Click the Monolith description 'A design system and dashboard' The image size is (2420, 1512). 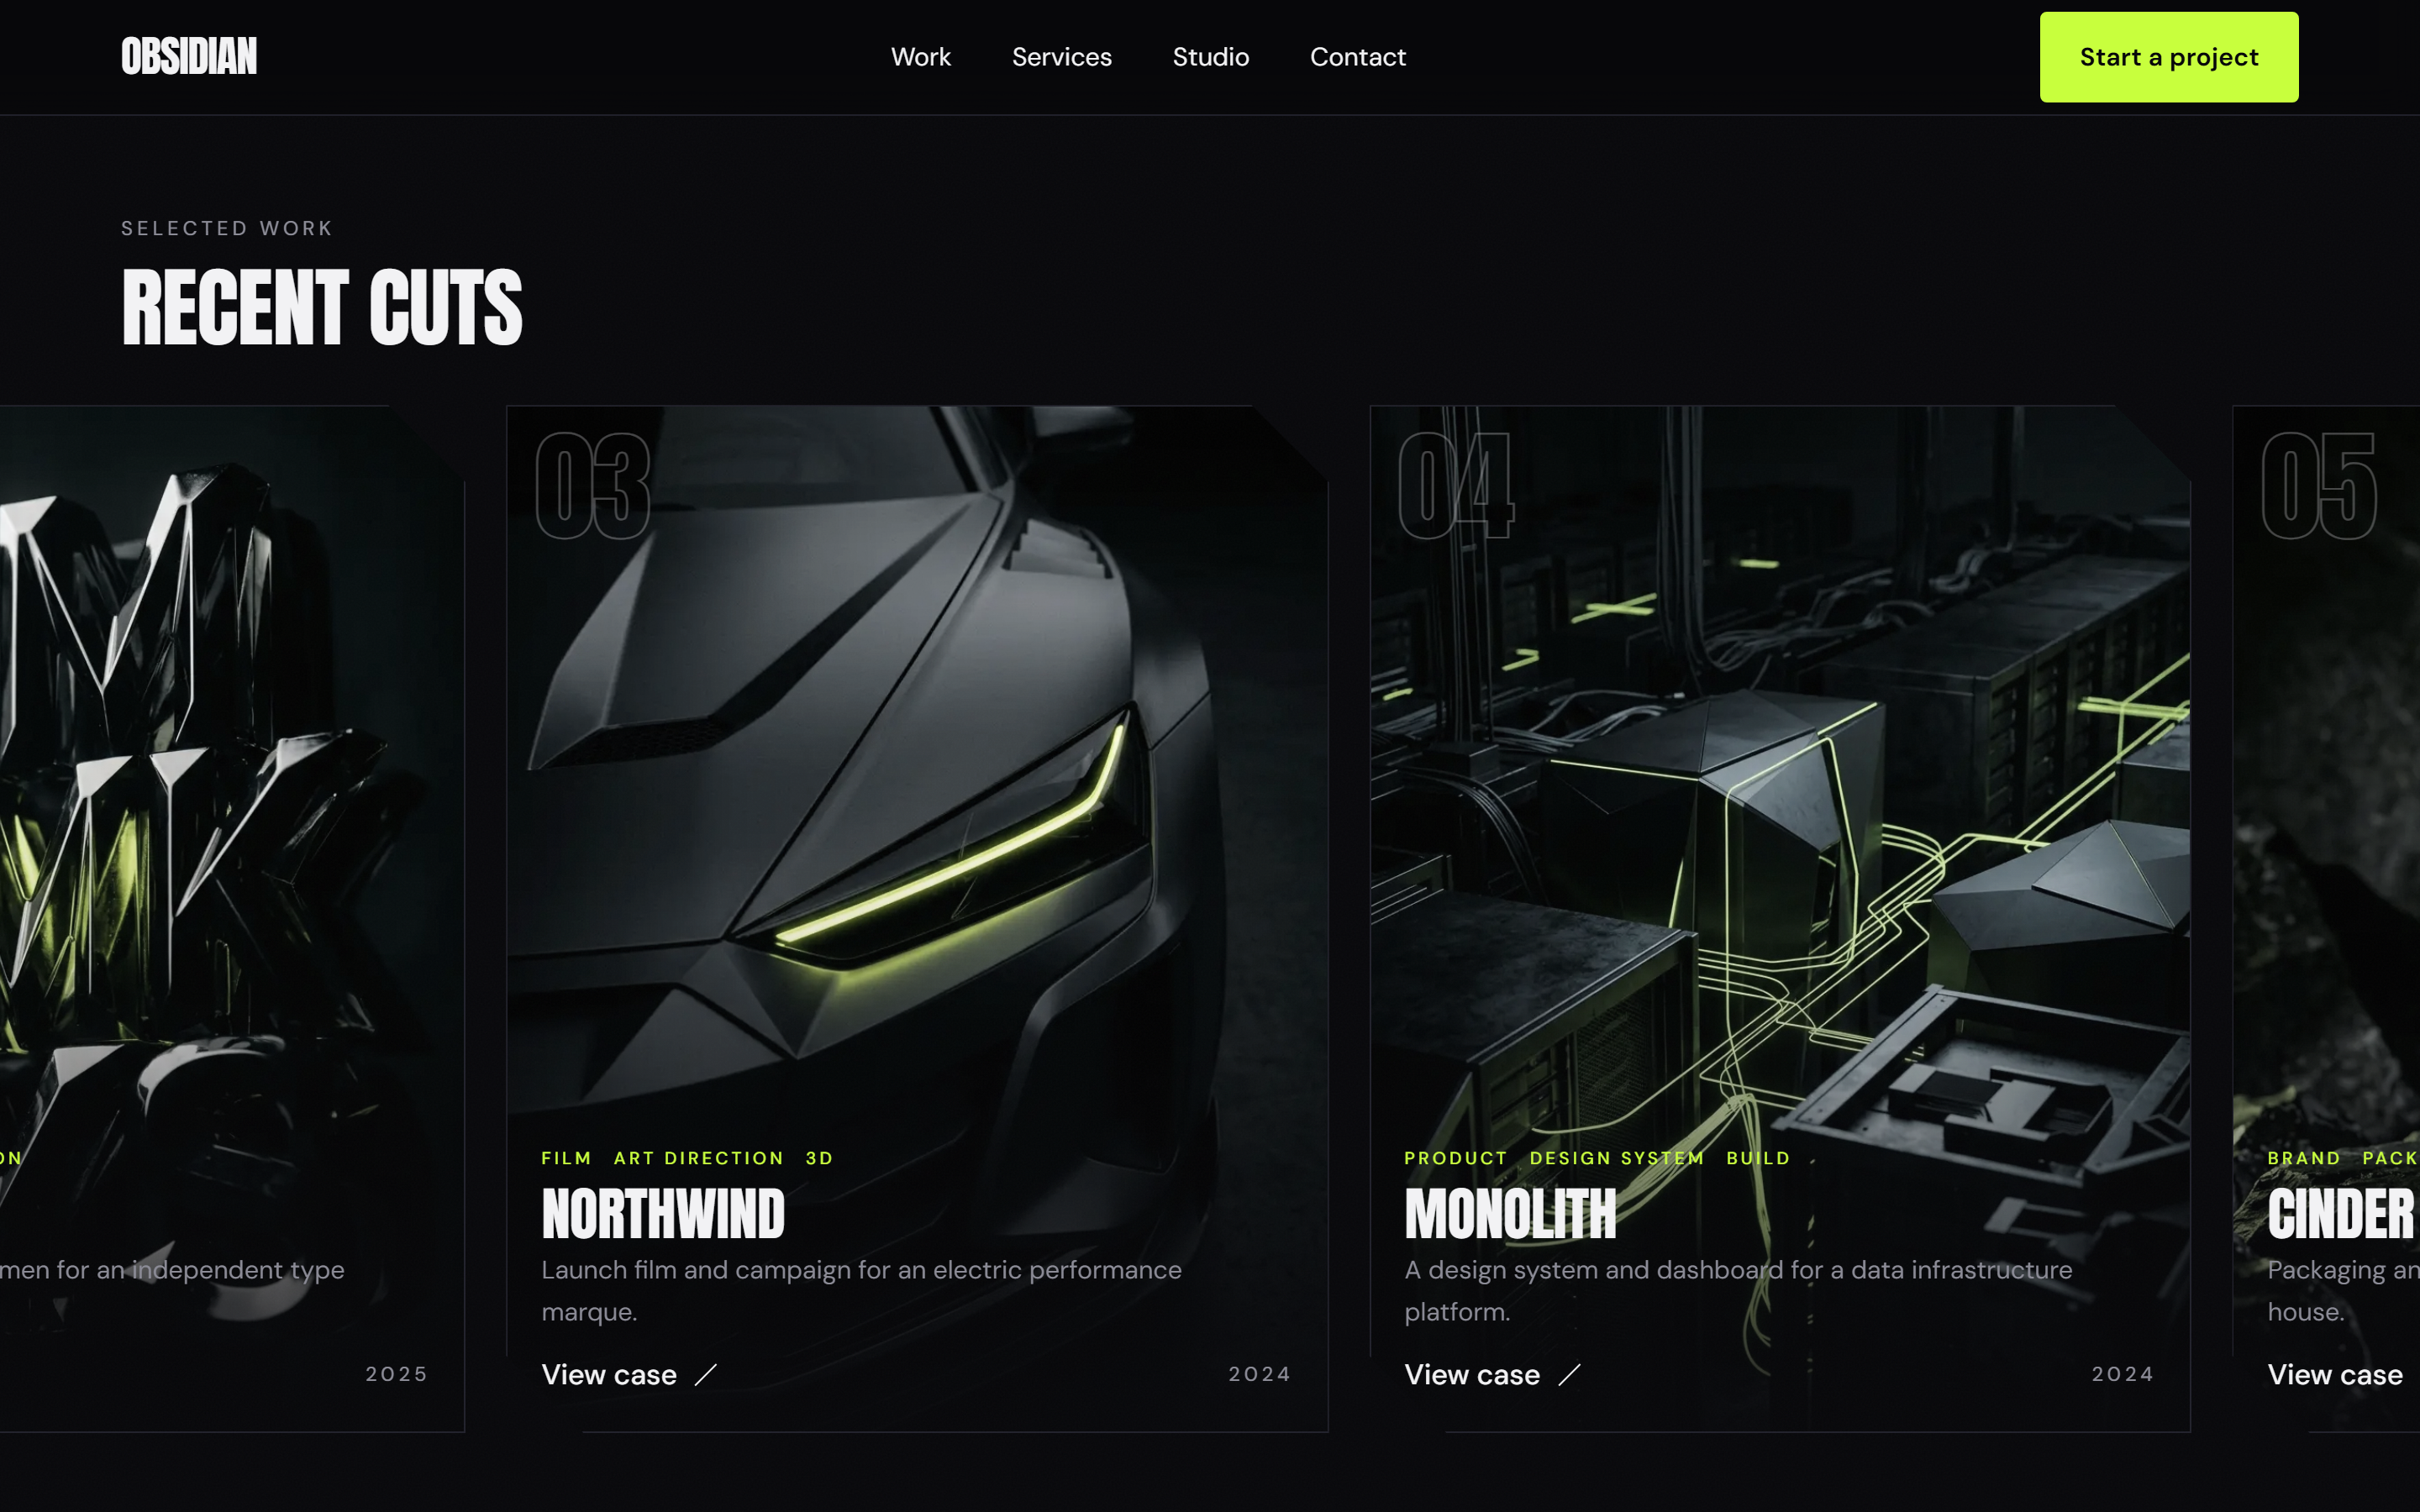[x=1738, y=1290]
